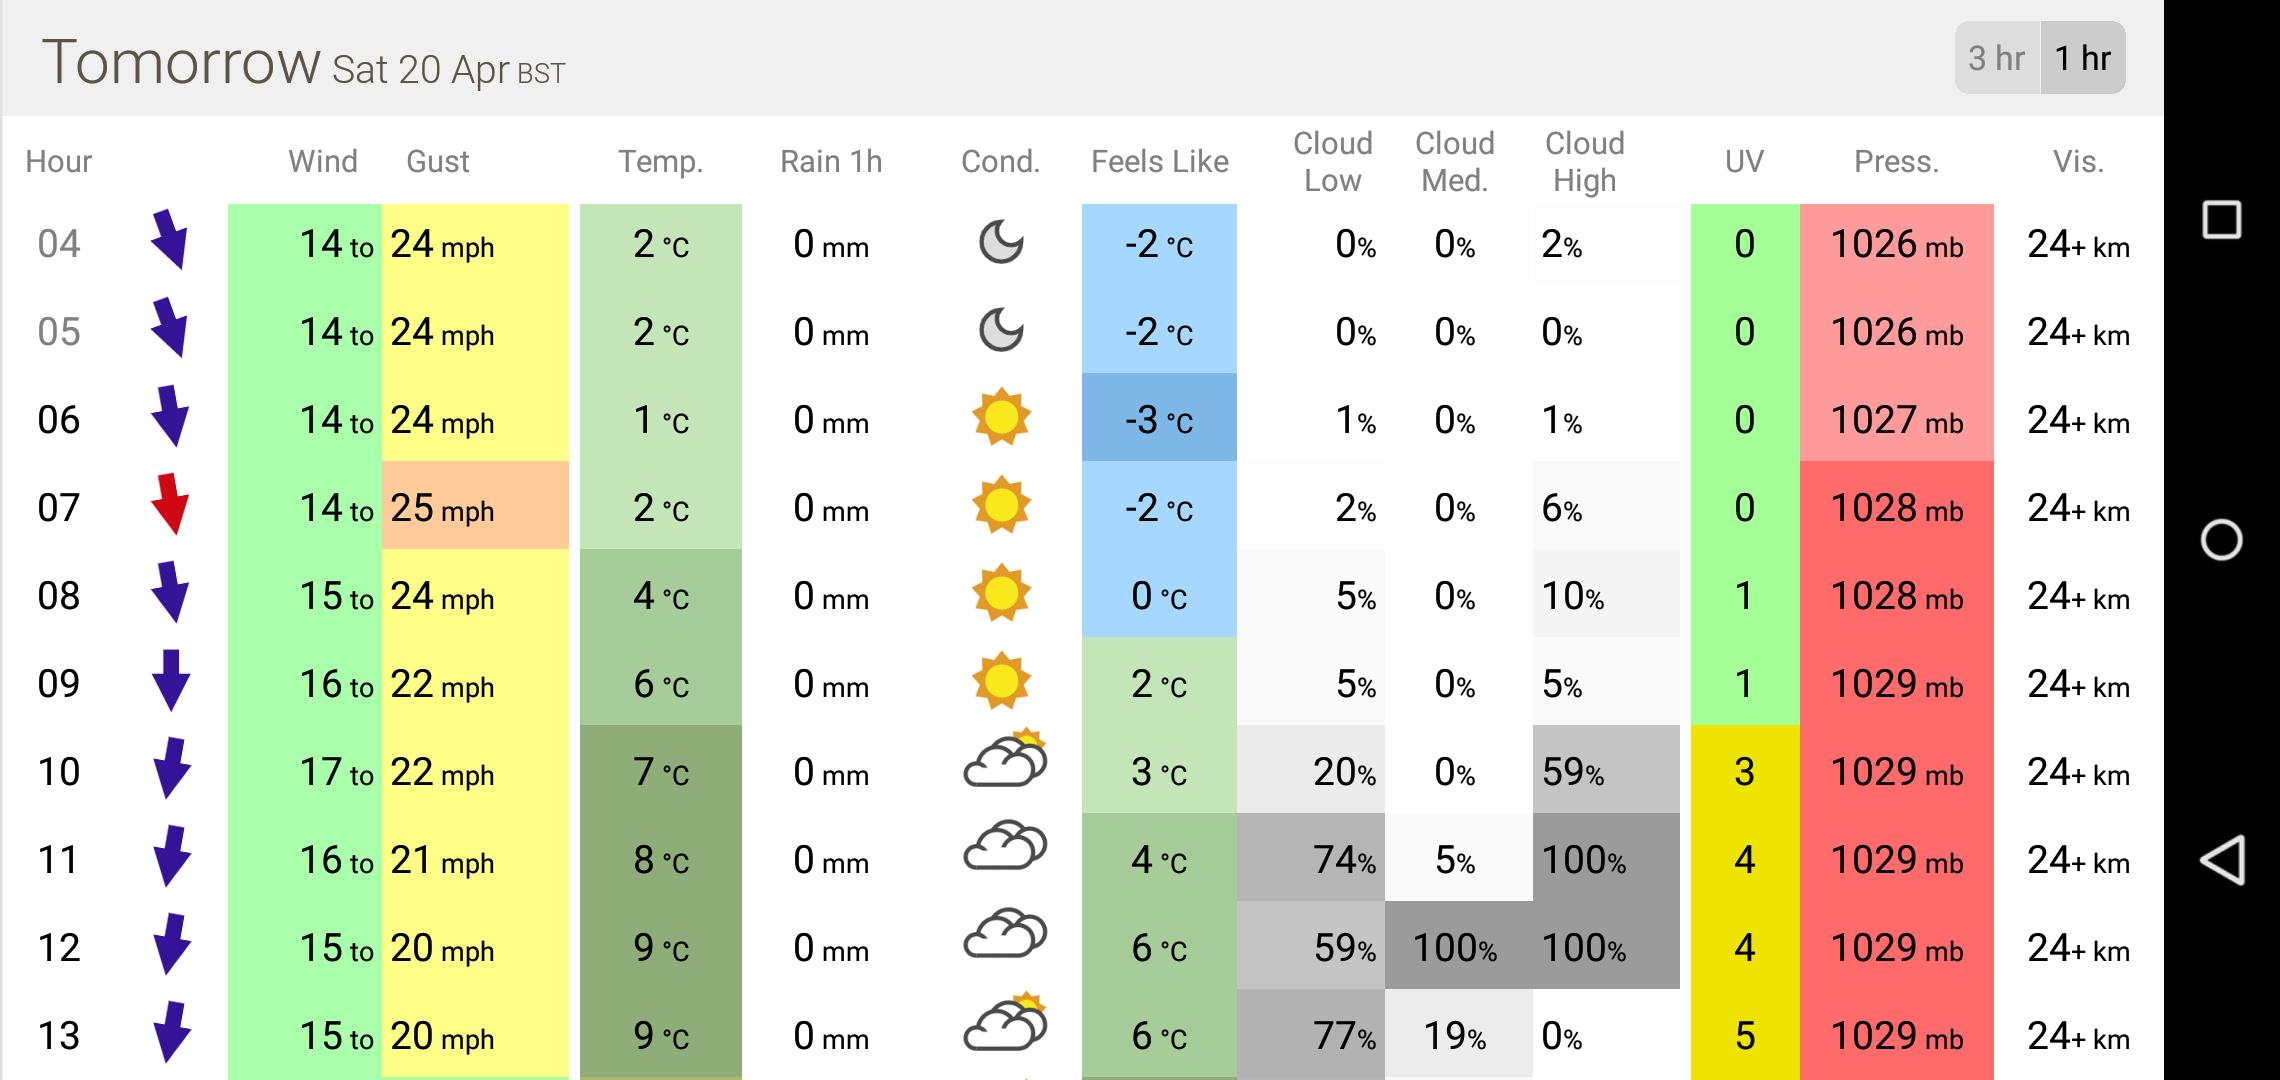Tap the red wind arrow at hour 07
This screenshot has height=1080, width=2280.
170,504
